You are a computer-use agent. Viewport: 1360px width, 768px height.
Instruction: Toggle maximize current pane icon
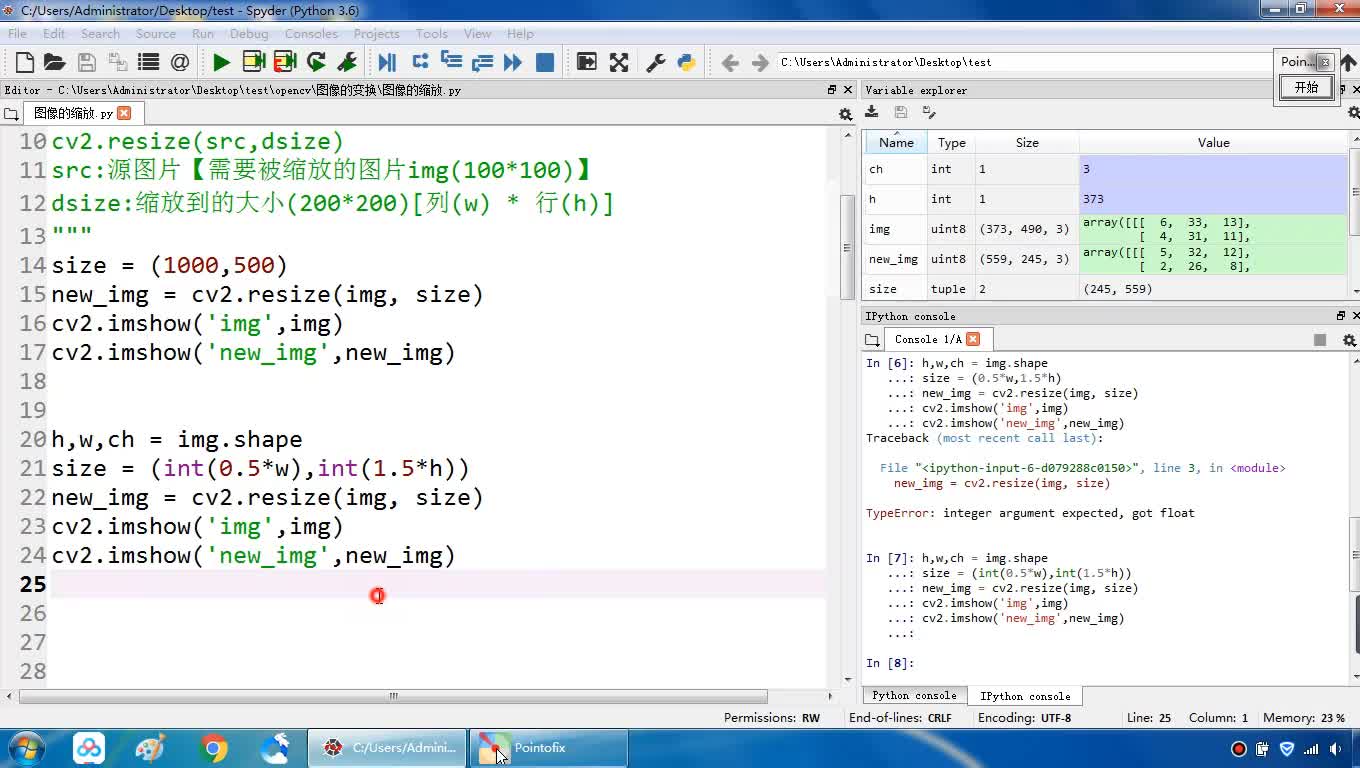click(x=587, y=62)
